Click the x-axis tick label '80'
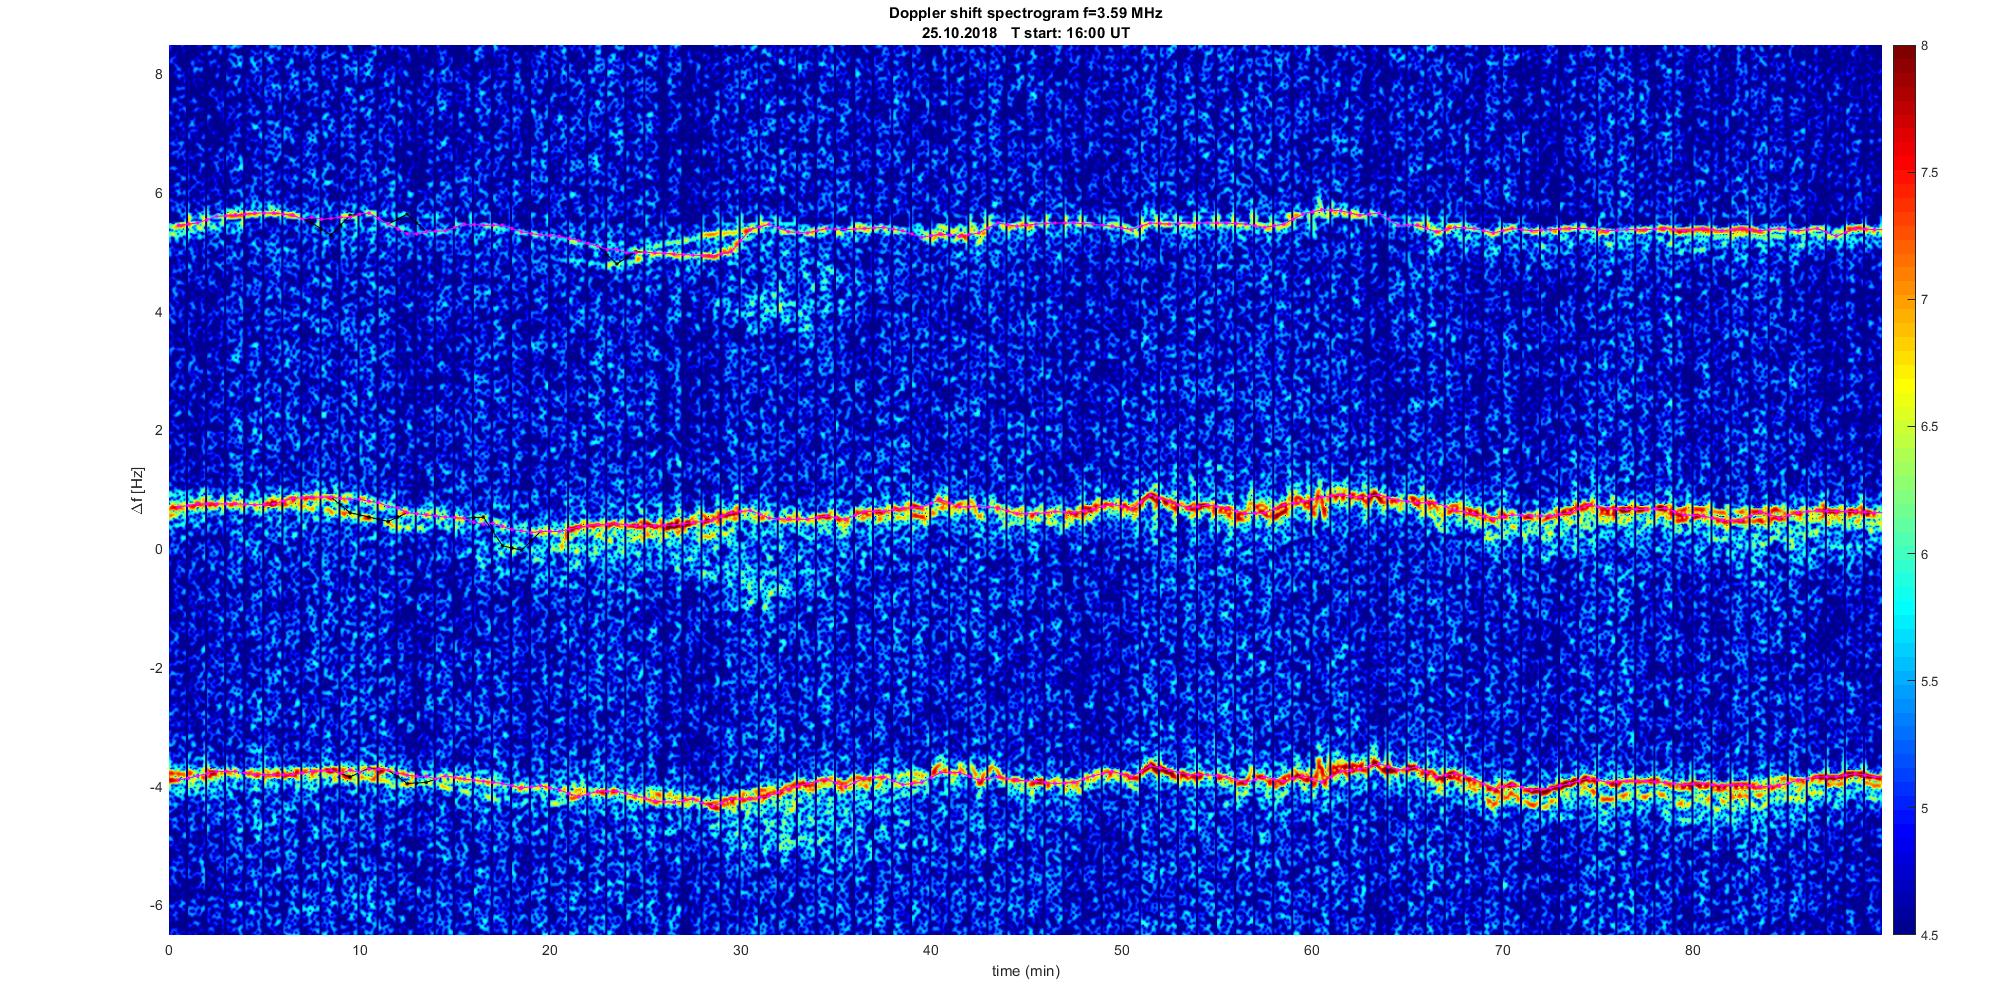2000x1003 pixels. [x=1692, y=950]
